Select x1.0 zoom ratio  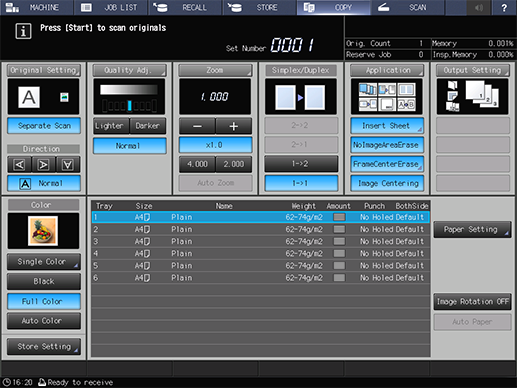point(215,145)
